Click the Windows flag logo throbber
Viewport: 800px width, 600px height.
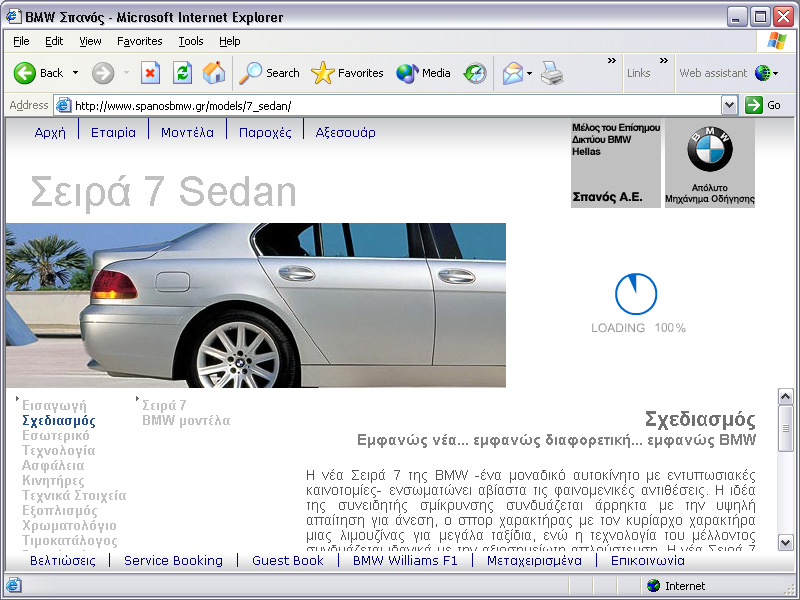(x=777, y=41)
